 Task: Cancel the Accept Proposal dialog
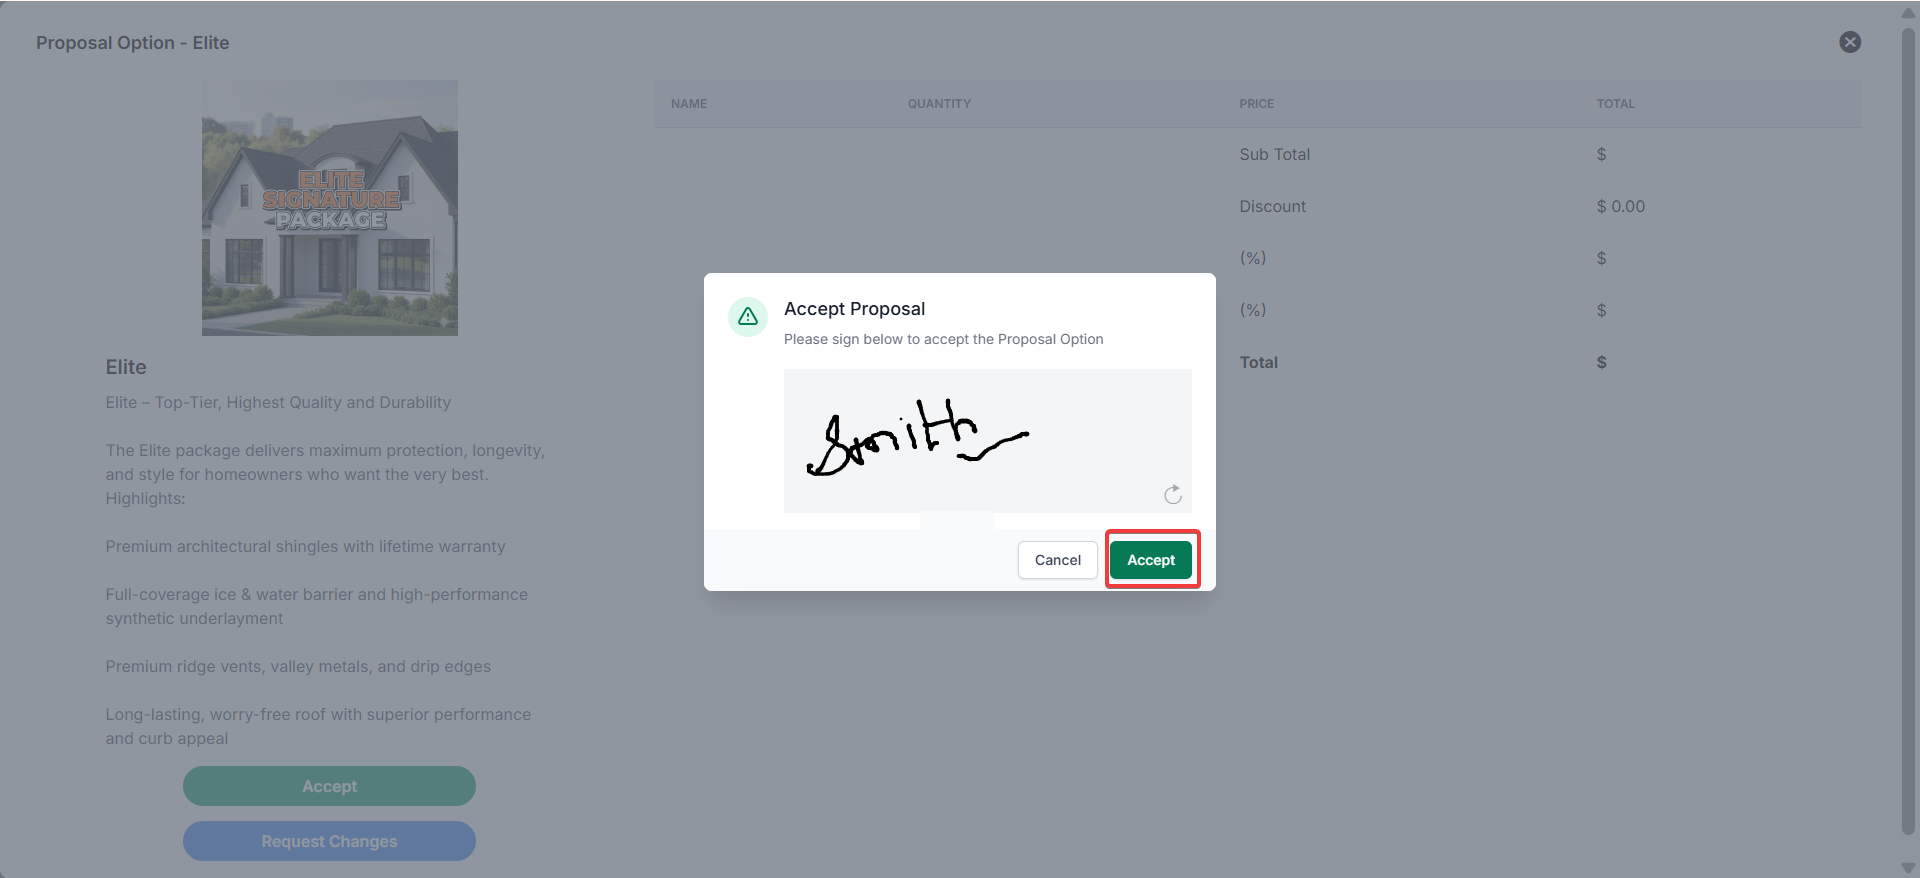tap(1057, 560)
